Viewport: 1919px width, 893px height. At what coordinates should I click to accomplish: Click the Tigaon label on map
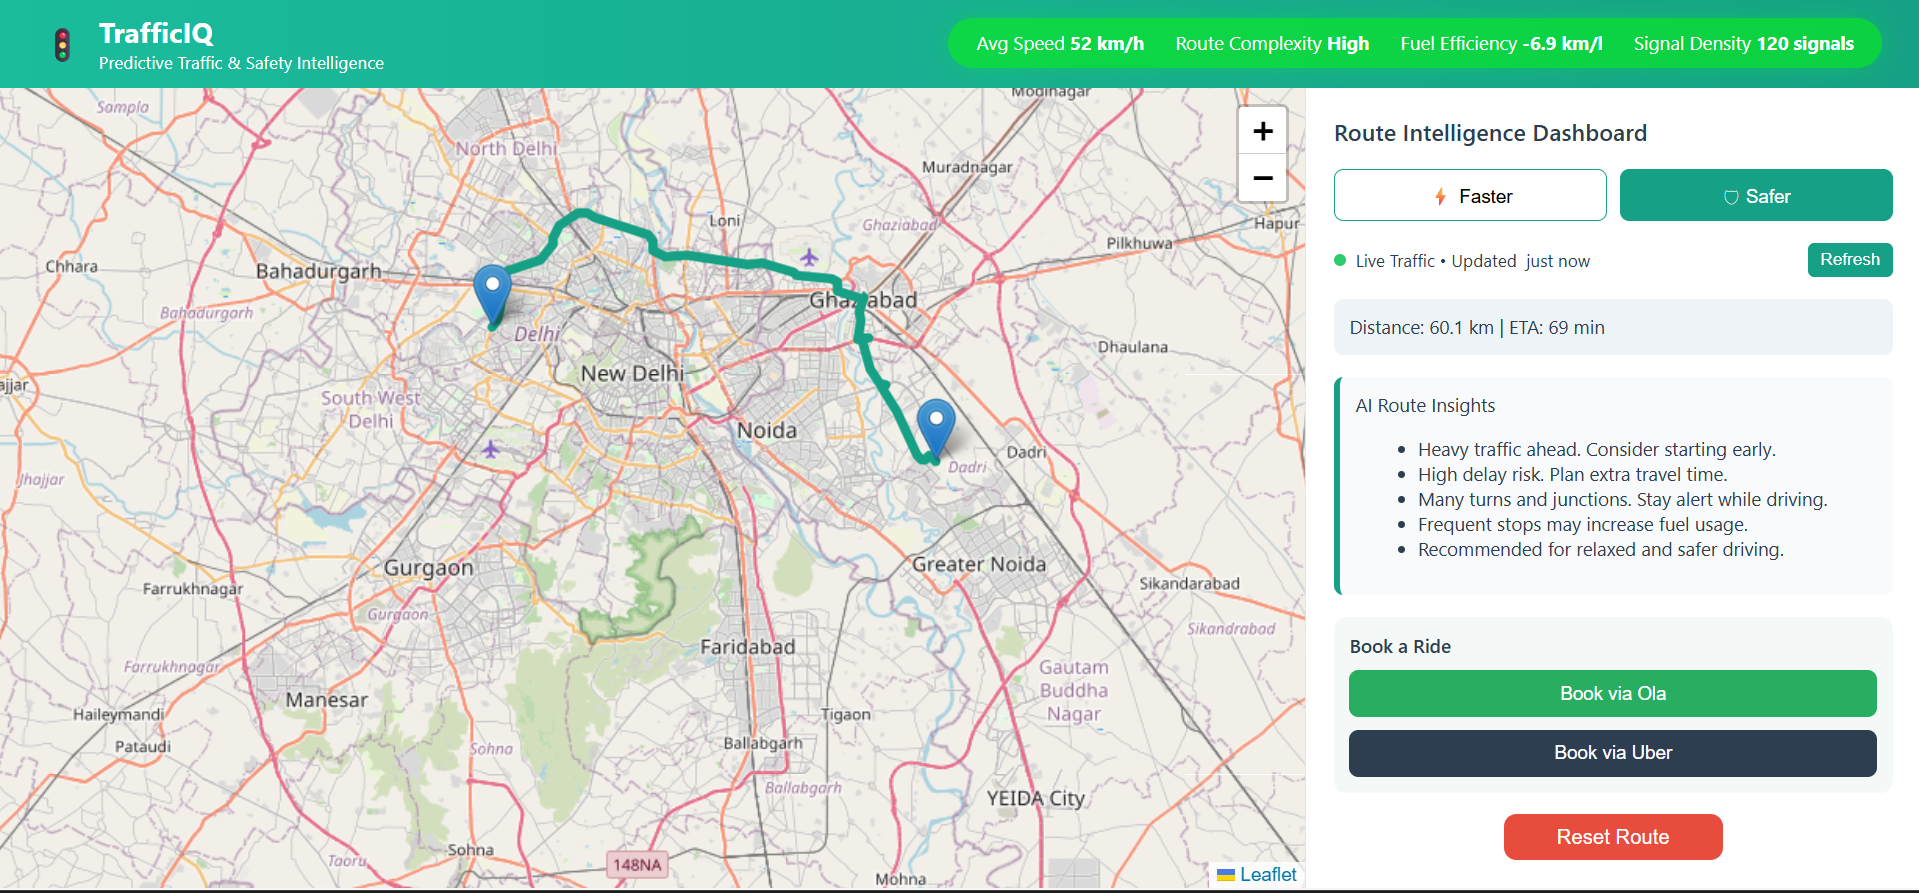point(845,715)
